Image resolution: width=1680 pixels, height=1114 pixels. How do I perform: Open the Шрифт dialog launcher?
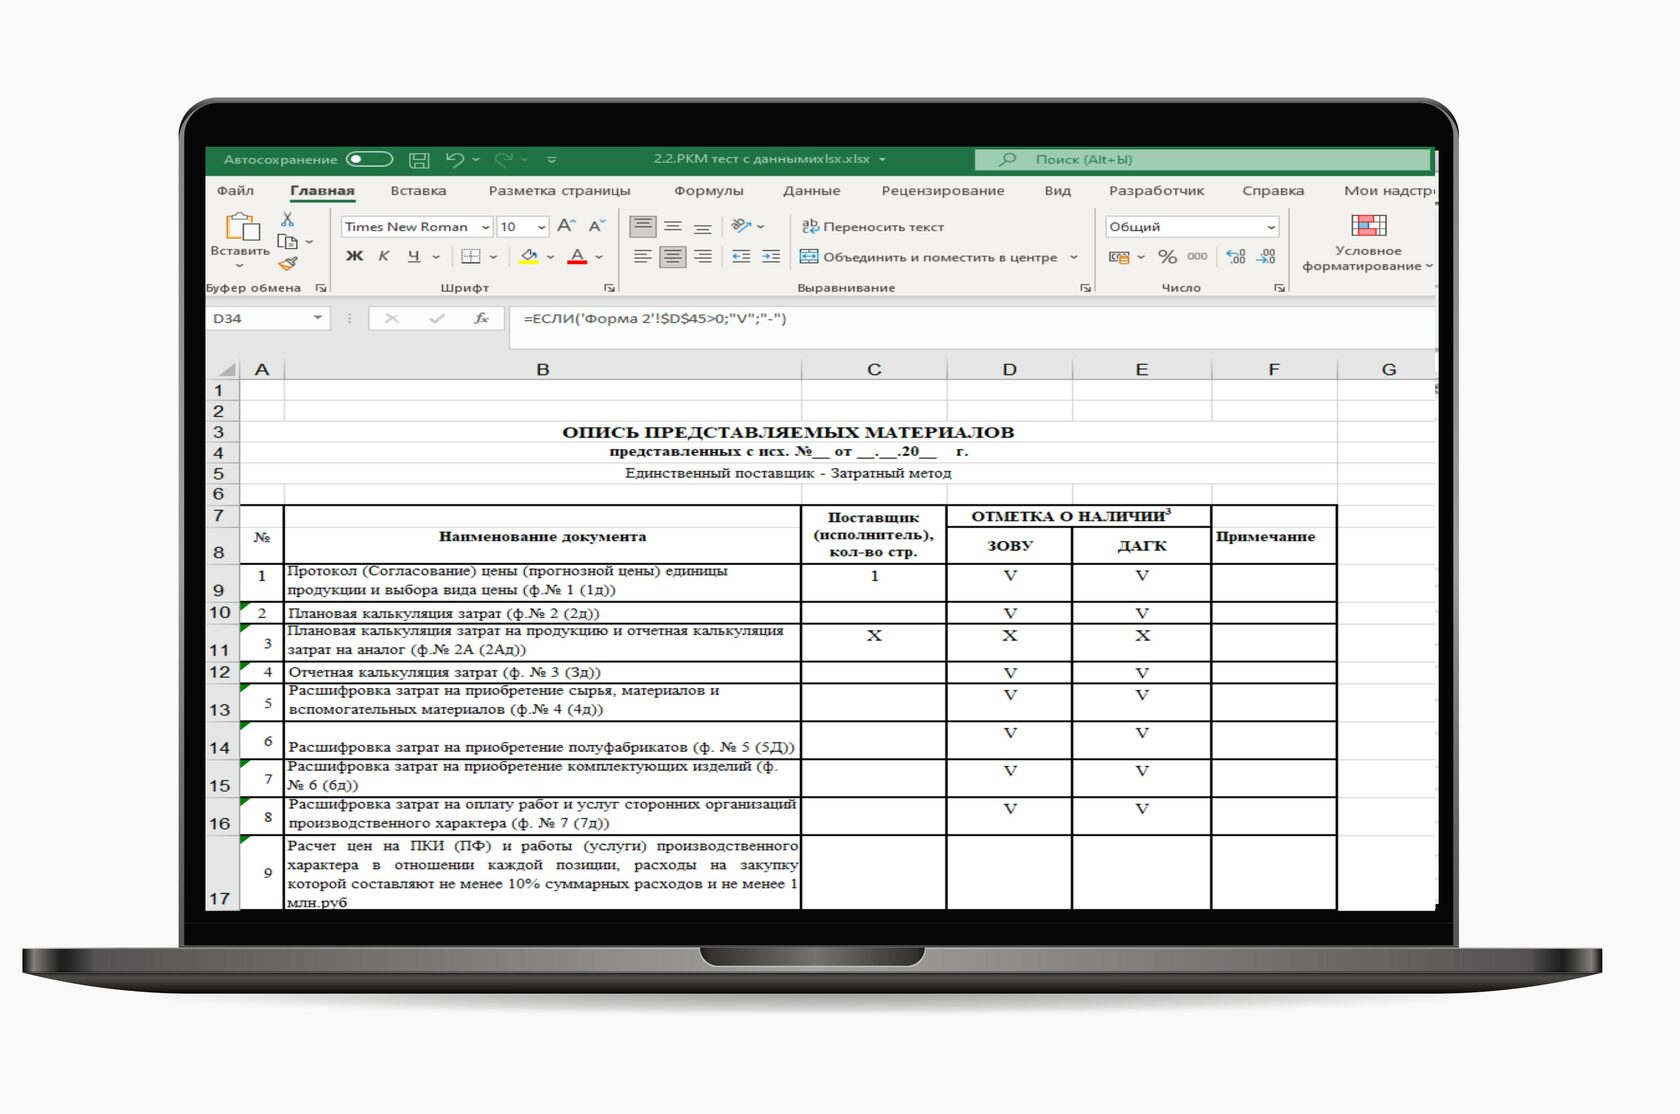click(x=609, y=288)
